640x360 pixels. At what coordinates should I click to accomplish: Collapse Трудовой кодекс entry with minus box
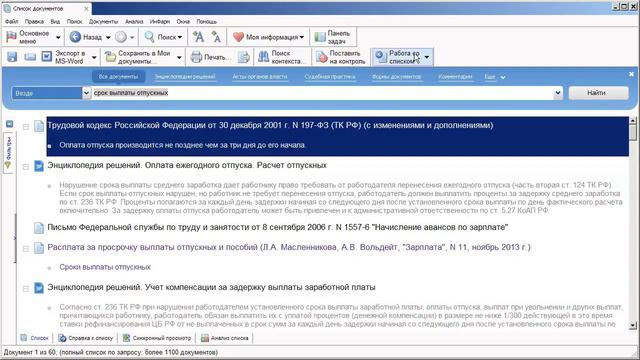coord(26,127)
